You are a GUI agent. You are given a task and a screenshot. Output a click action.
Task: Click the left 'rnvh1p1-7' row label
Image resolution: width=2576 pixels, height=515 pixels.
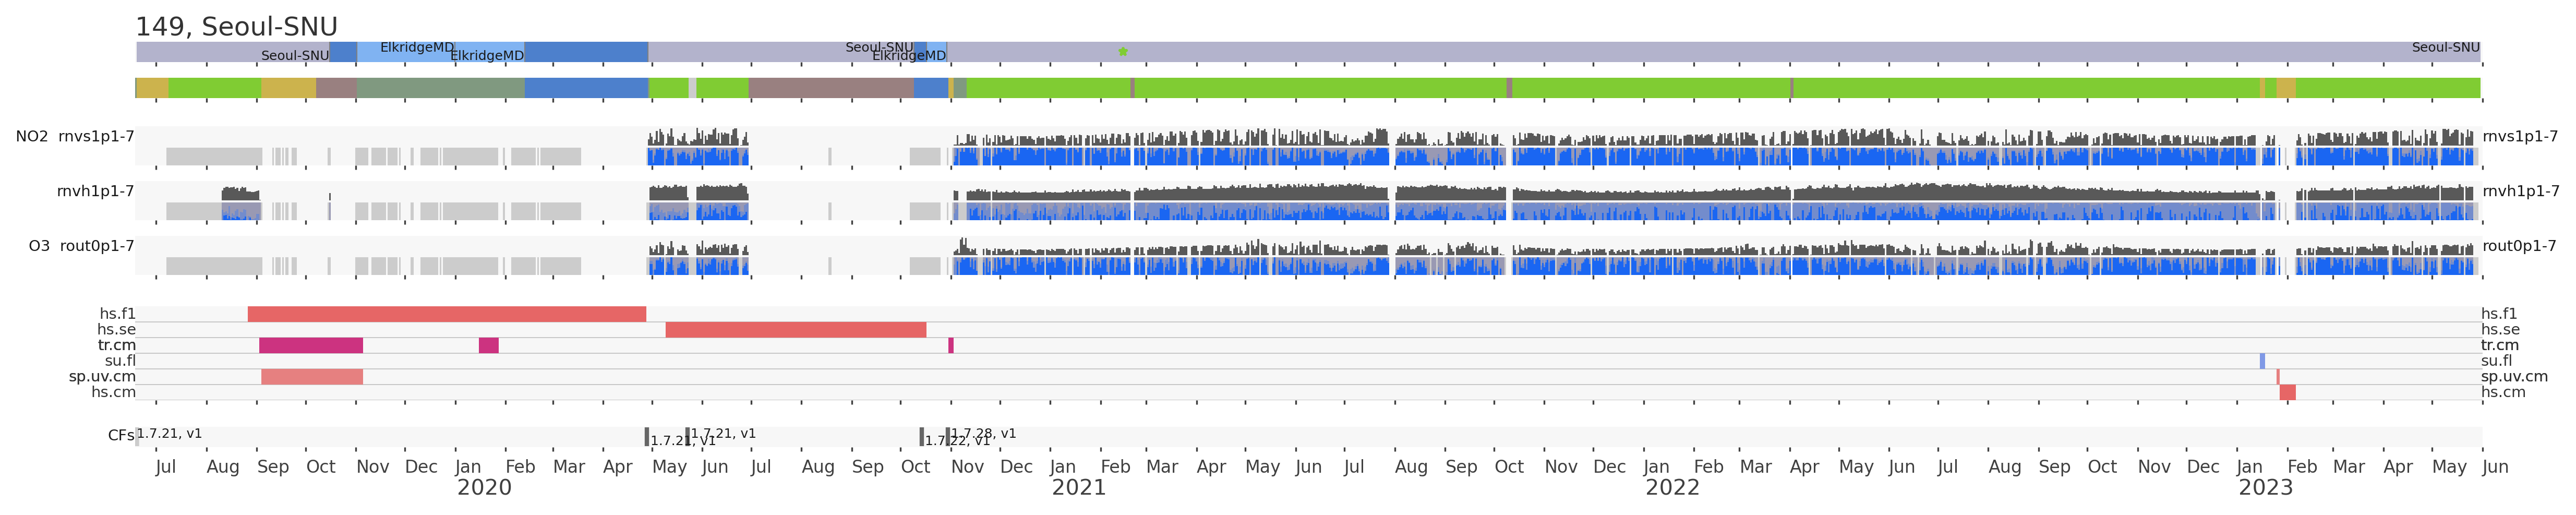95,191
